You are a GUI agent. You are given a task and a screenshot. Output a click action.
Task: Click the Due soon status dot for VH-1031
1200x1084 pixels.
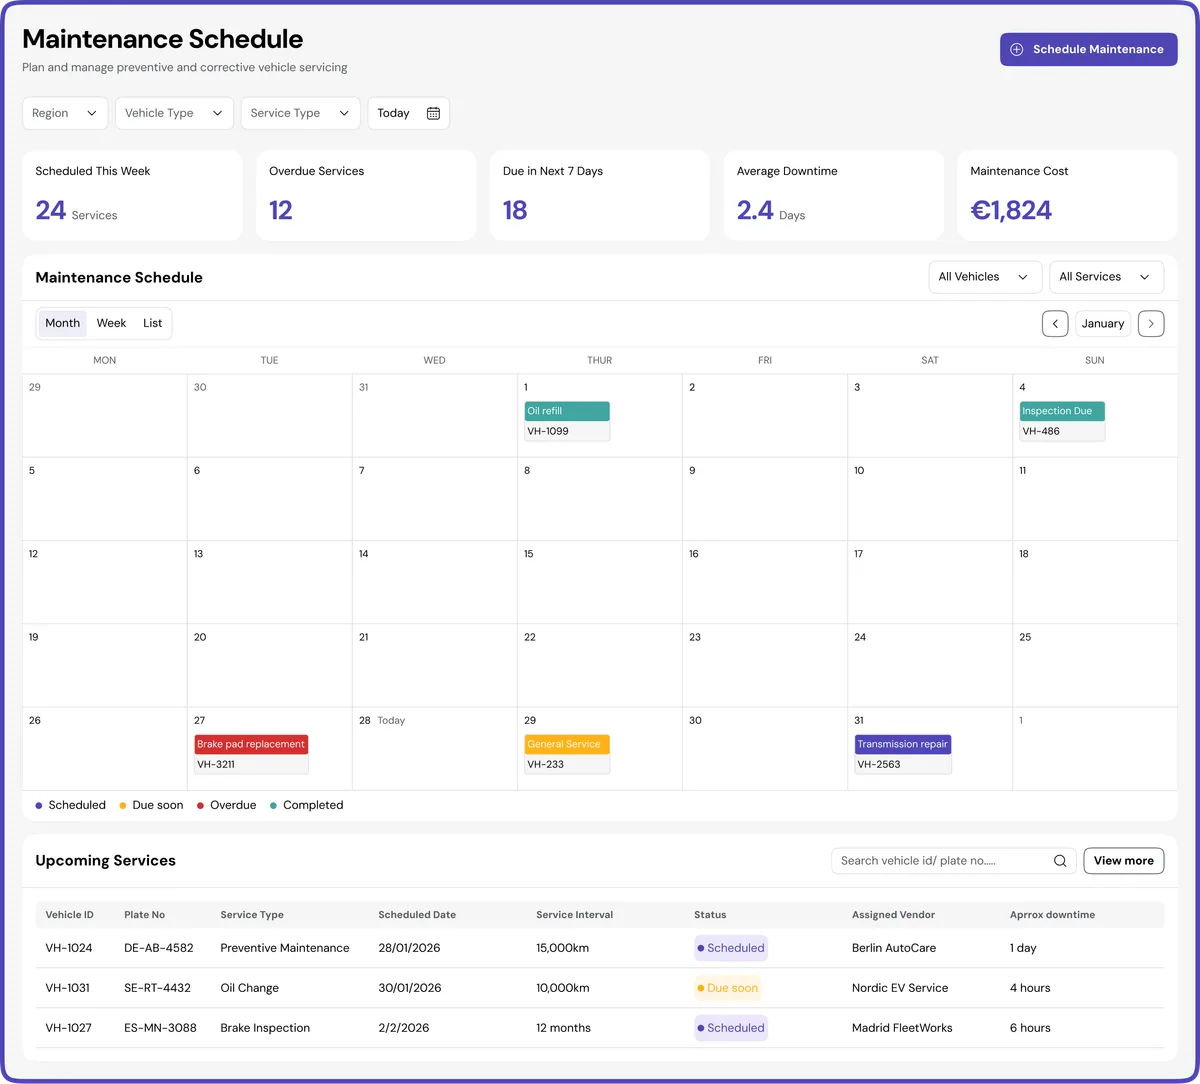(x=706, y=988)
